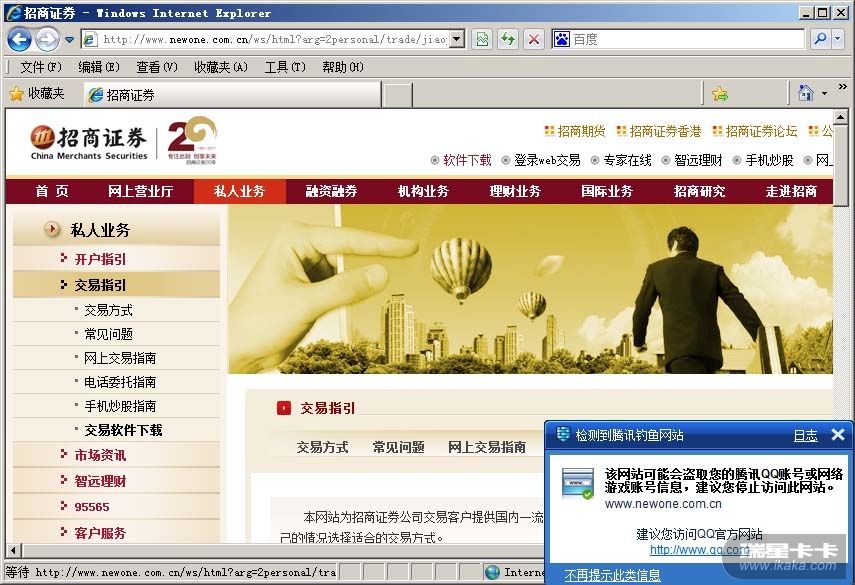Image resolution: width=855 pixels, height=585 pixels.
Task: Stop loading with the red X icon
Action: pyautogui.click(x=534, y=39)
